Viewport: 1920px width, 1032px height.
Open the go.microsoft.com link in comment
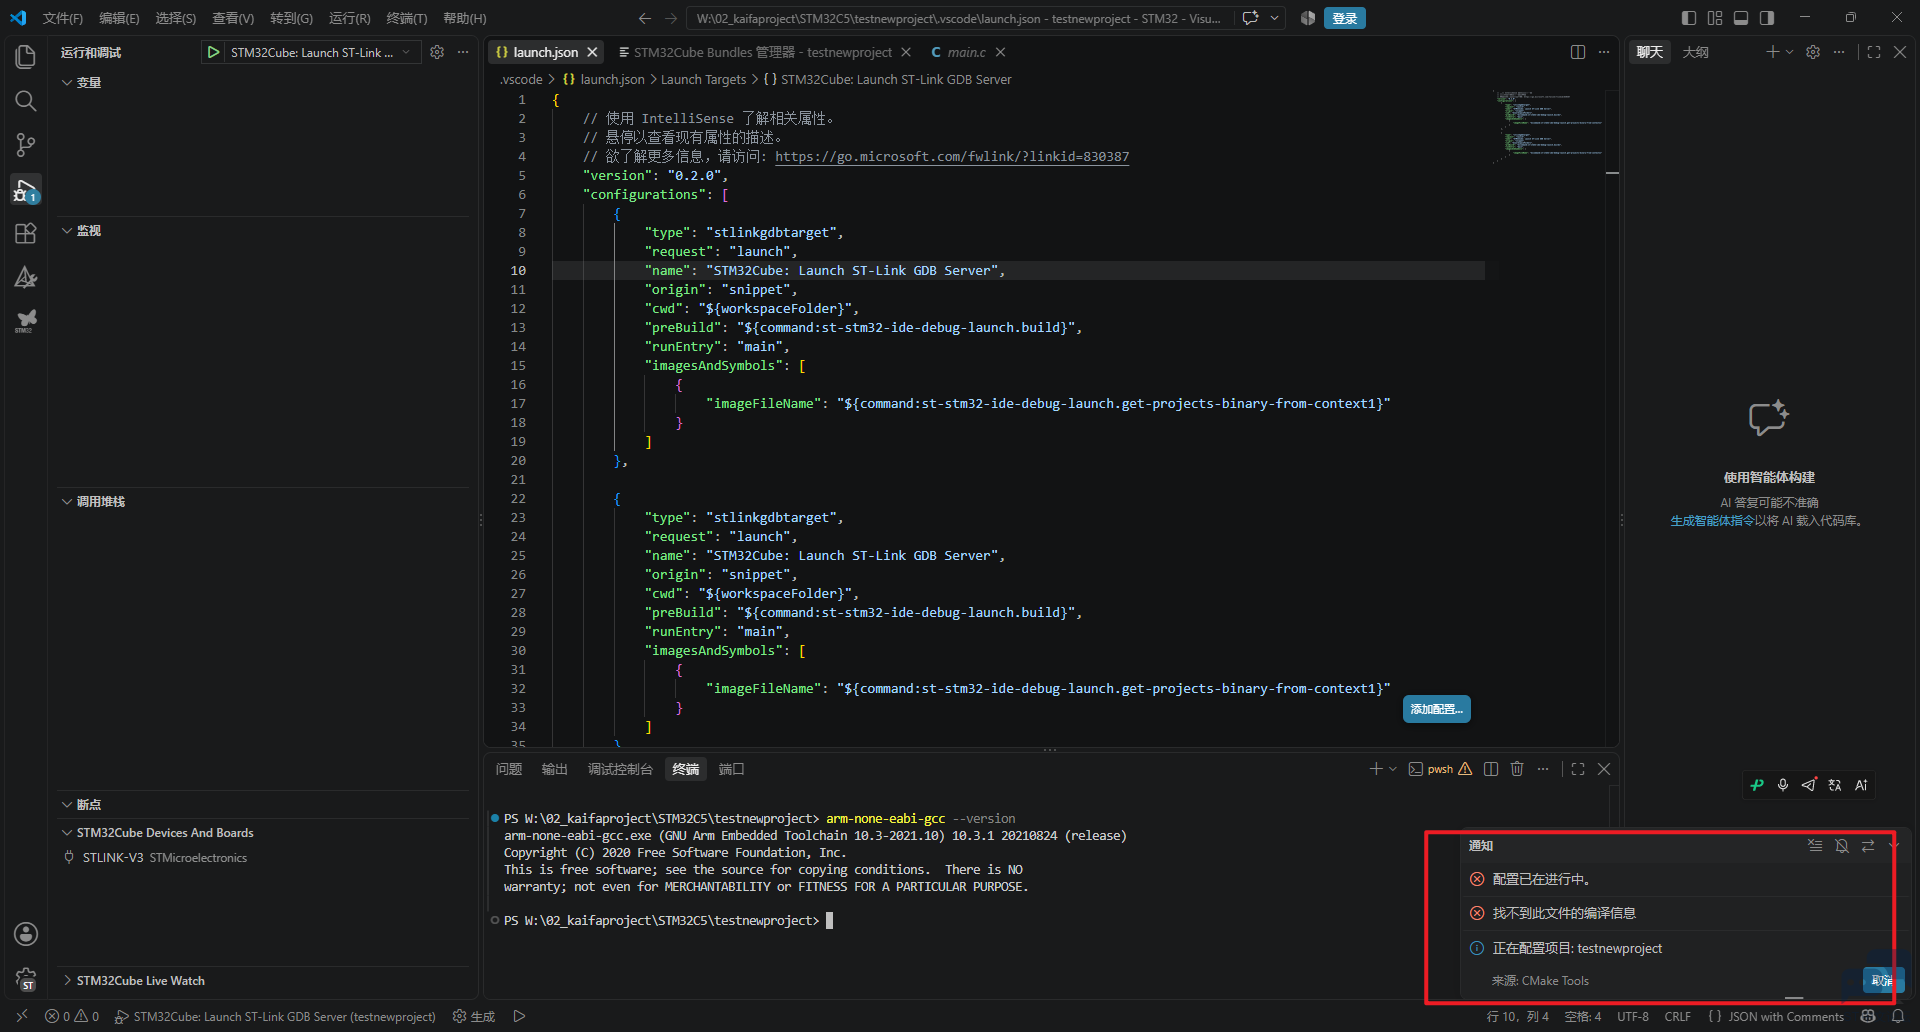pyautogui.click(x=952, y=157)
